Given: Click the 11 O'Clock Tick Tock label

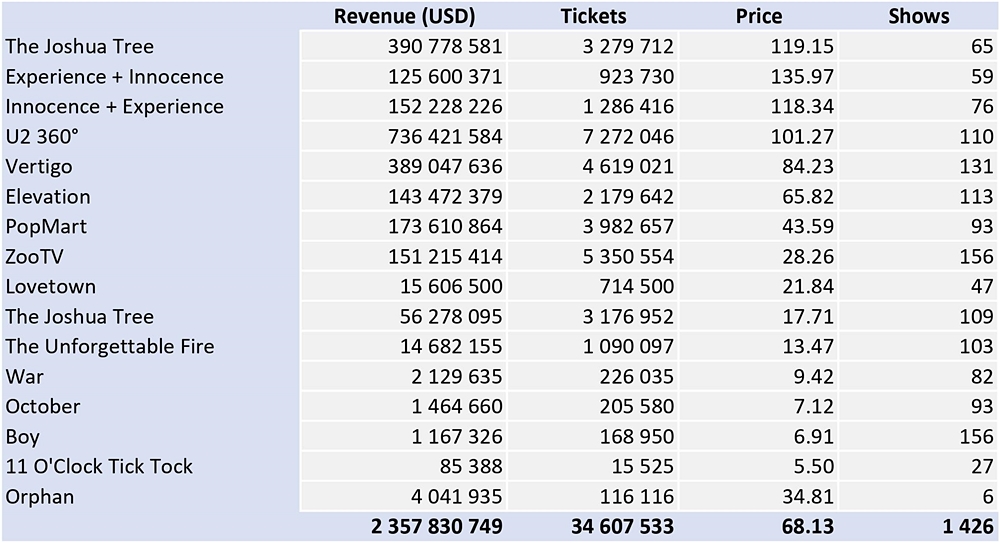Looking at the screenshot, I should 99,466.
